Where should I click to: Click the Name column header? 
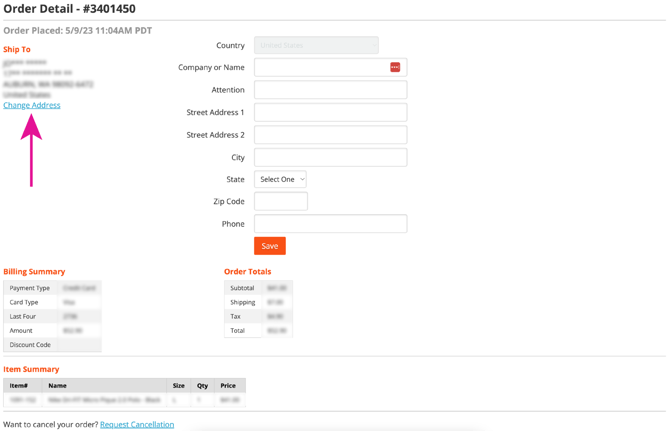57,385
